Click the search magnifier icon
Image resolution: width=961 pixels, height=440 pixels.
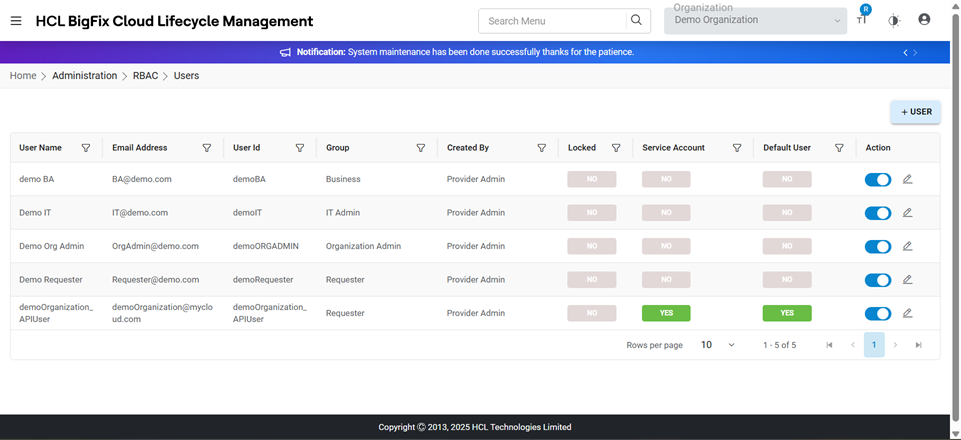click(635, 20)
